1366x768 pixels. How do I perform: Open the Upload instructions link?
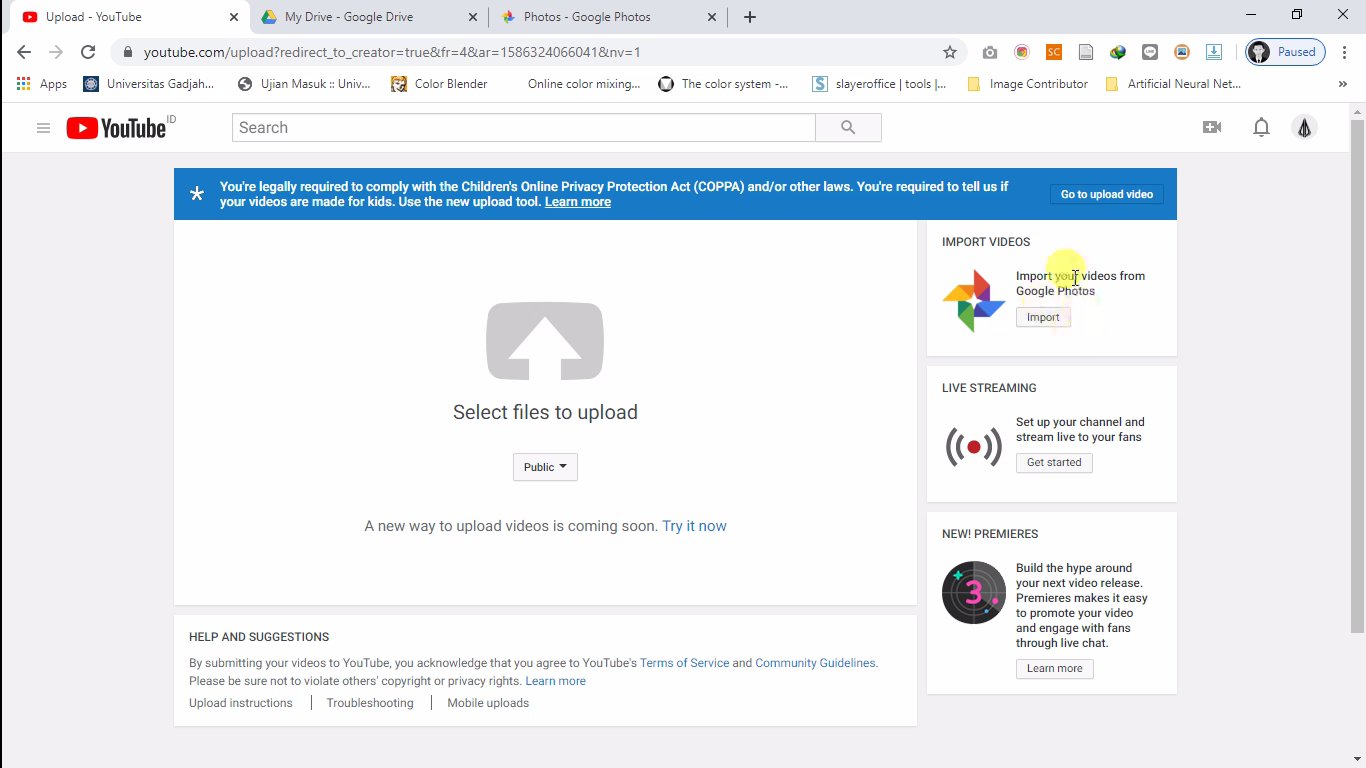point(241,703)
